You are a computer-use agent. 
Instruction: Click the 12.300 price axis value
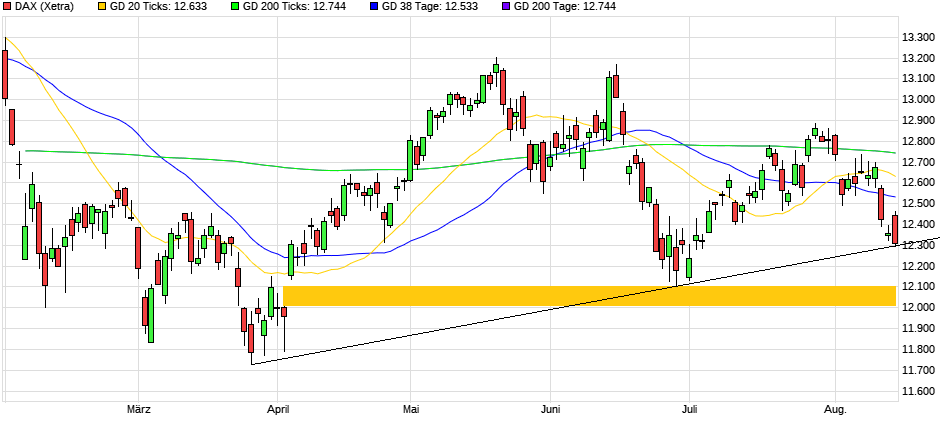point(918,245)
